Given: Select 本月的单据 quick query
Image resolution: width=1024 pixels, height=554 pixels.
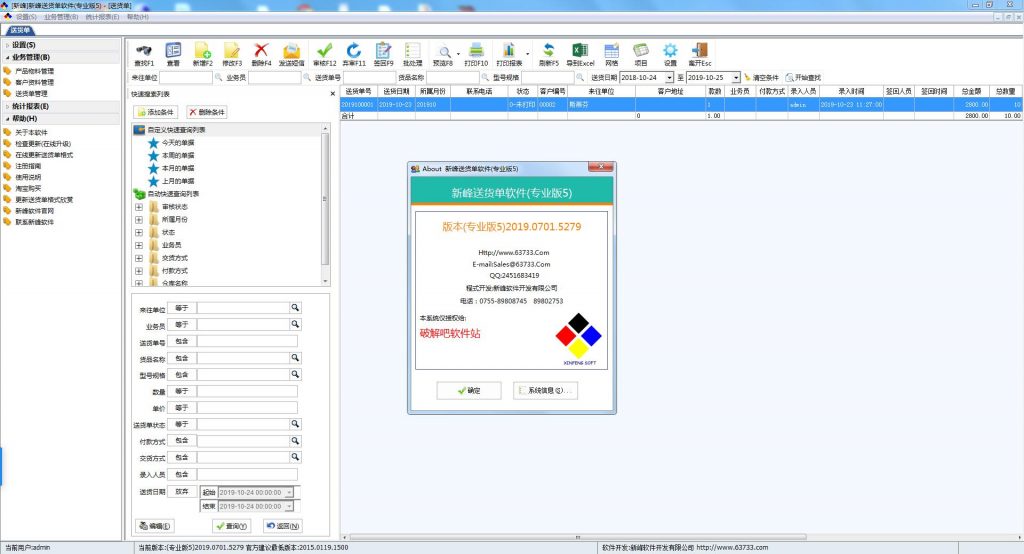Looking at the screenshot, I should [178, 168].
